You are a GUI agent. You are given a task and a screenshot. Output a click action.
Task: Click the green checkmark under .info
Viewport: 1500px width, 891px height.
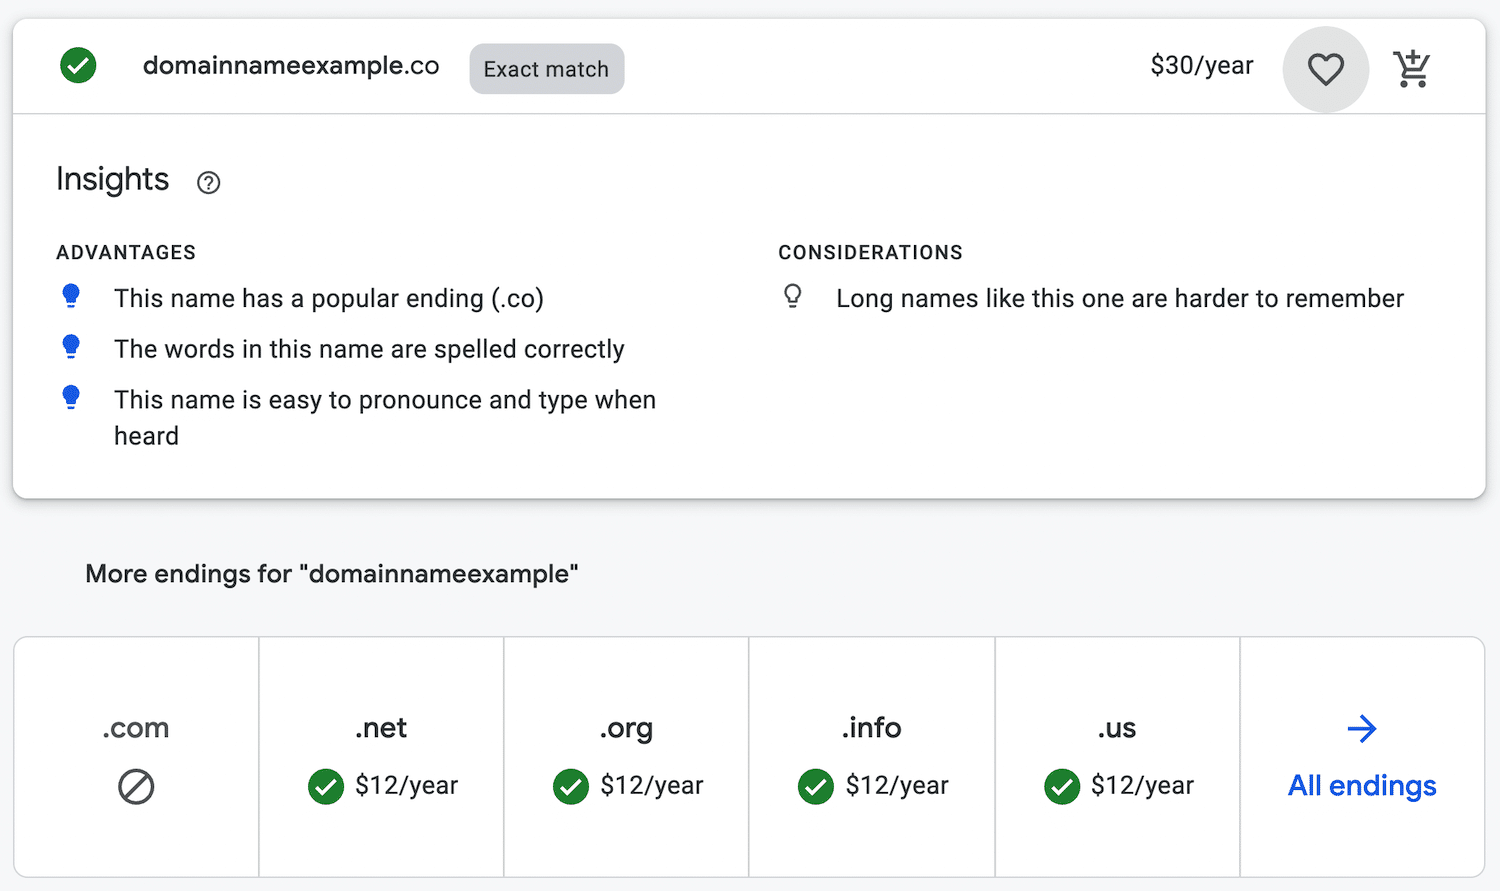click(x=816, y=787)
